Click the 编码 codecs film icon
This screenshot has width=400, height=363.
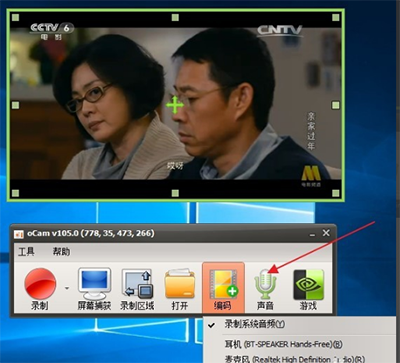pos(223,287)
